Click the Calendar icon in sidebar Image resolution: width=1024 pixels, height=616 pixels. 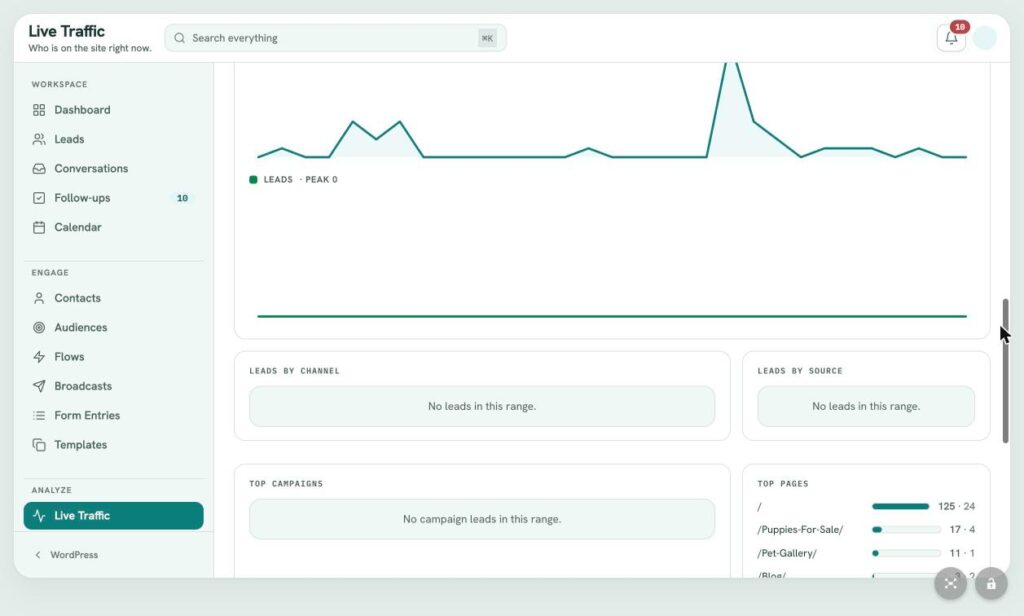(39, 227)
